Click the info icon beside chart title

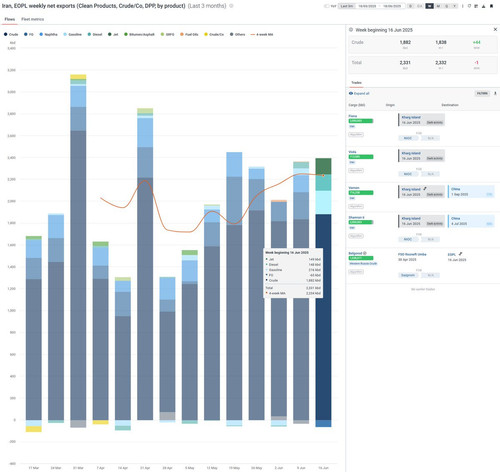pos(231,6)
